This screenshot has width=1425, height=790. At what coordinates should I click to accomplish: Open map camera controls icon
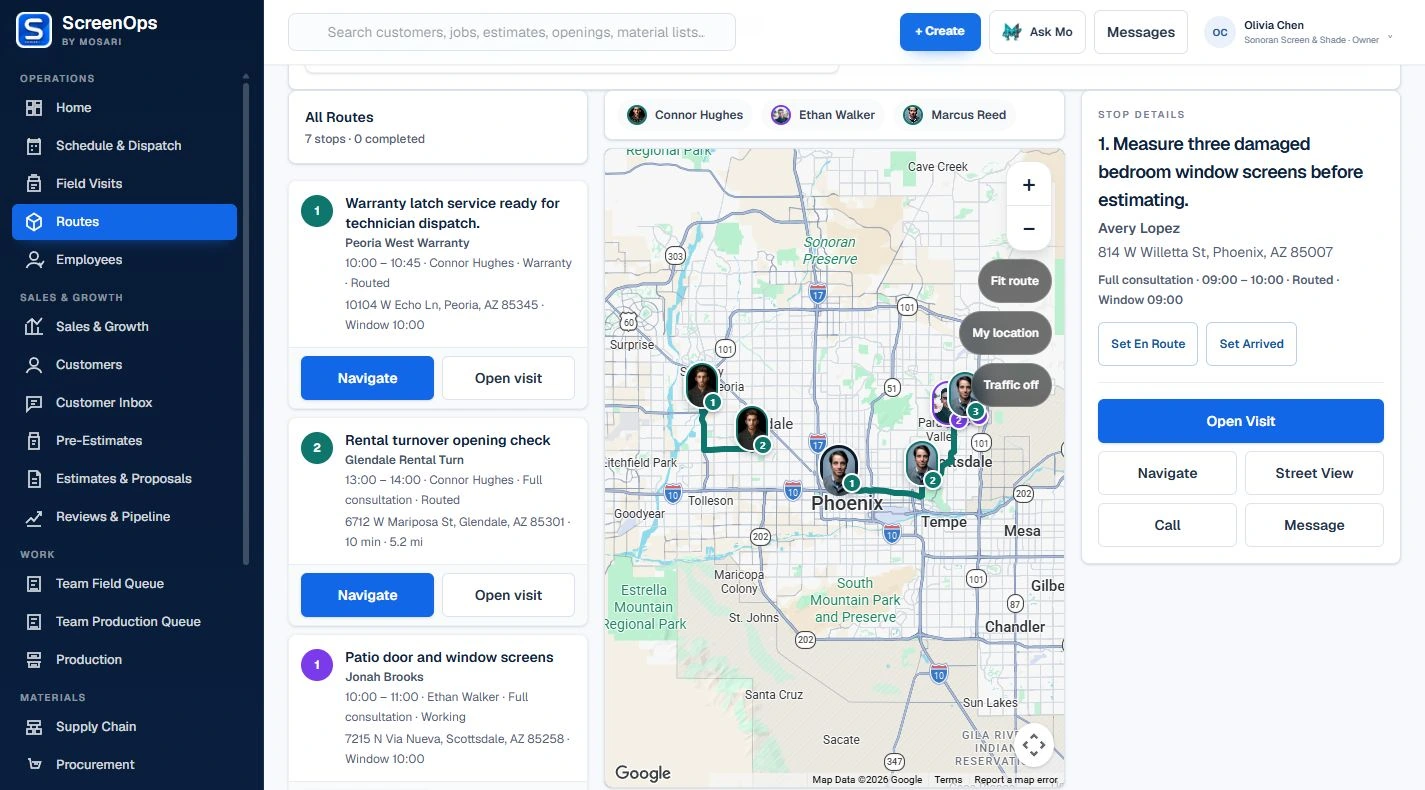(1034, 744)
